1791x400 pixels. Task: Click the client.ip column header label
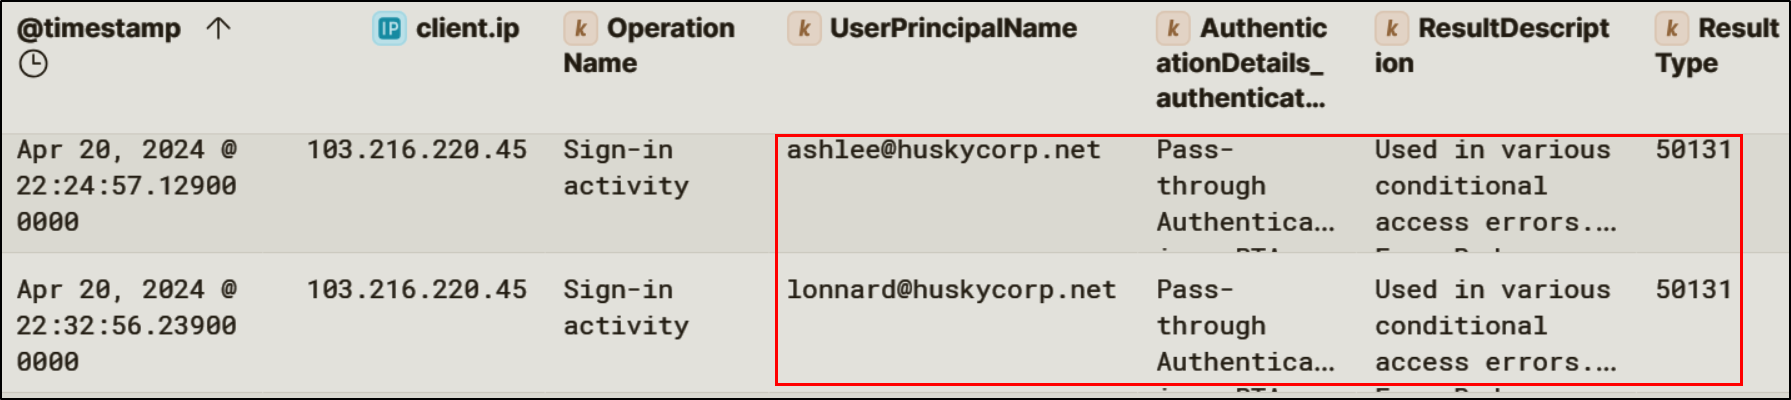click(x=467, y=29)
